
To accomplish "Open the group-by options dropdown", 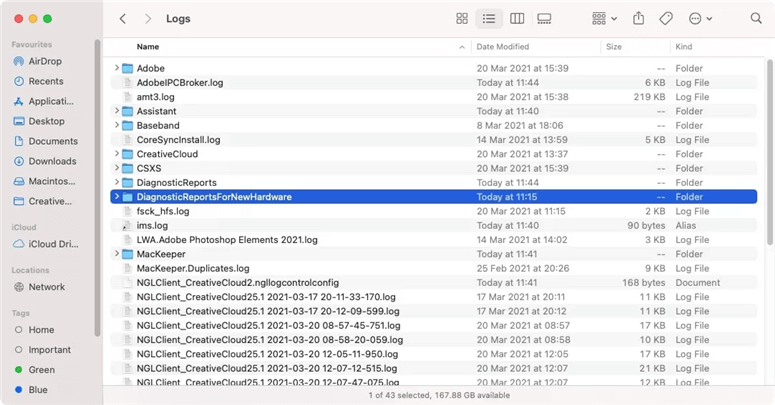I will pyautogui.click(x=604, y=19).
